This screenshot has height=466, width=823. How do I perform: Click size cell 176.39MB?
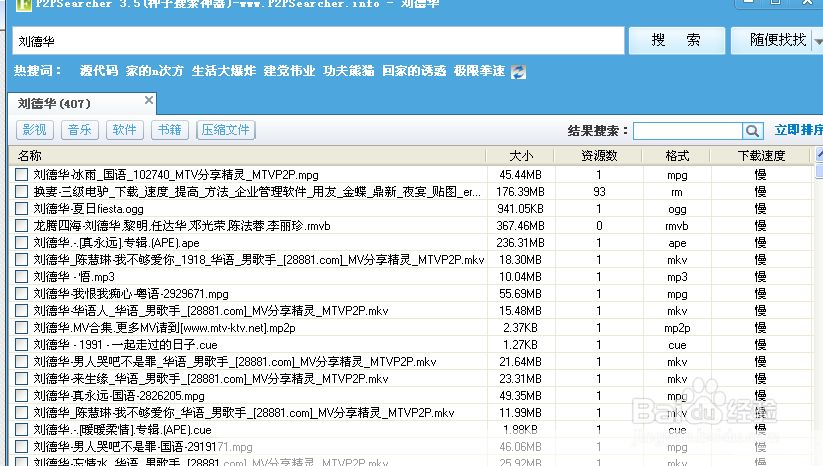(520, 192)
